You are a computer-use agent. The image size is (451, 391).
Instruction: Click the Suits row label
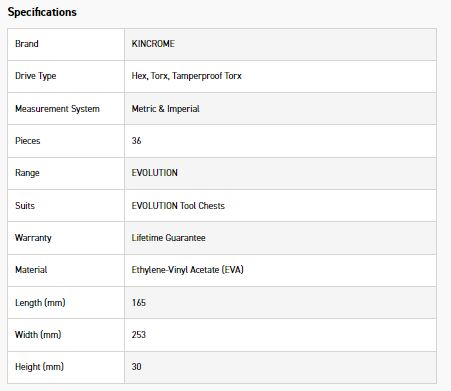pyautogui.click(x=25, y=206)
